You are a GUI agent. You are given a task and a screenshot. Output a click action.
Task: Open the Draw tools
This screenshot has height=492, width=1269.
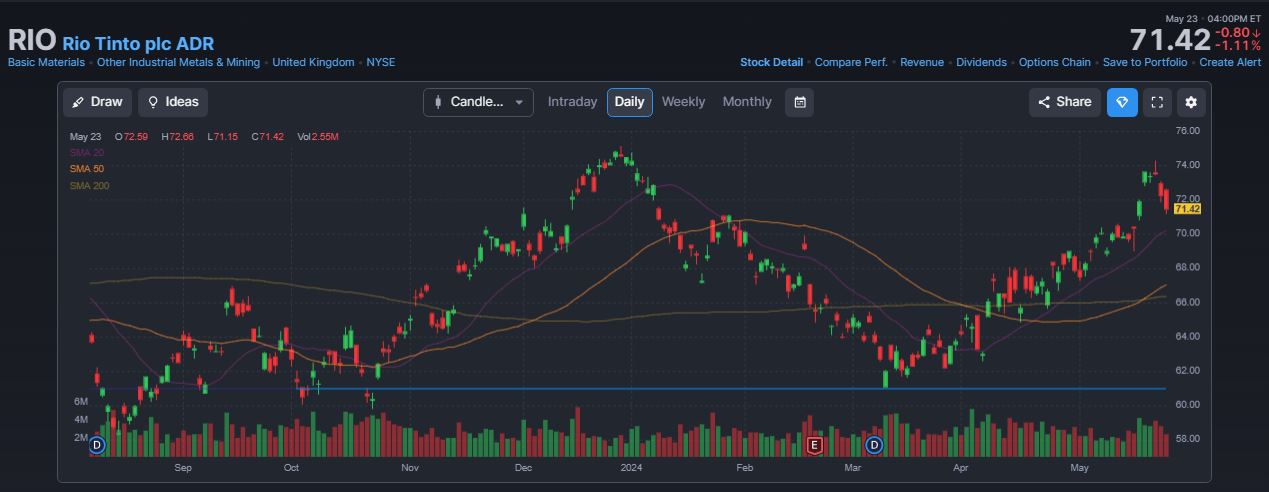pyautogui.click(x=97, y=102)
